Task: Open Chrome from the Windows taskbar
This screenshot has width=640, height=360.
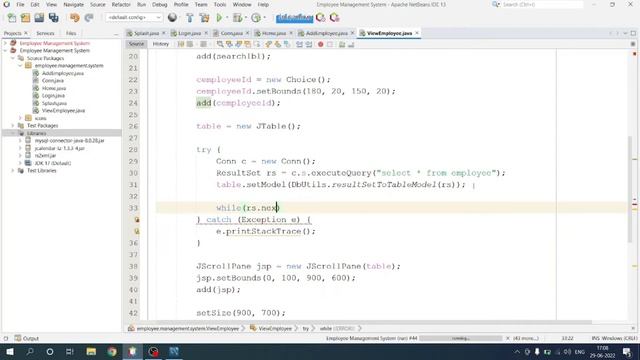Action: [112, 351]
